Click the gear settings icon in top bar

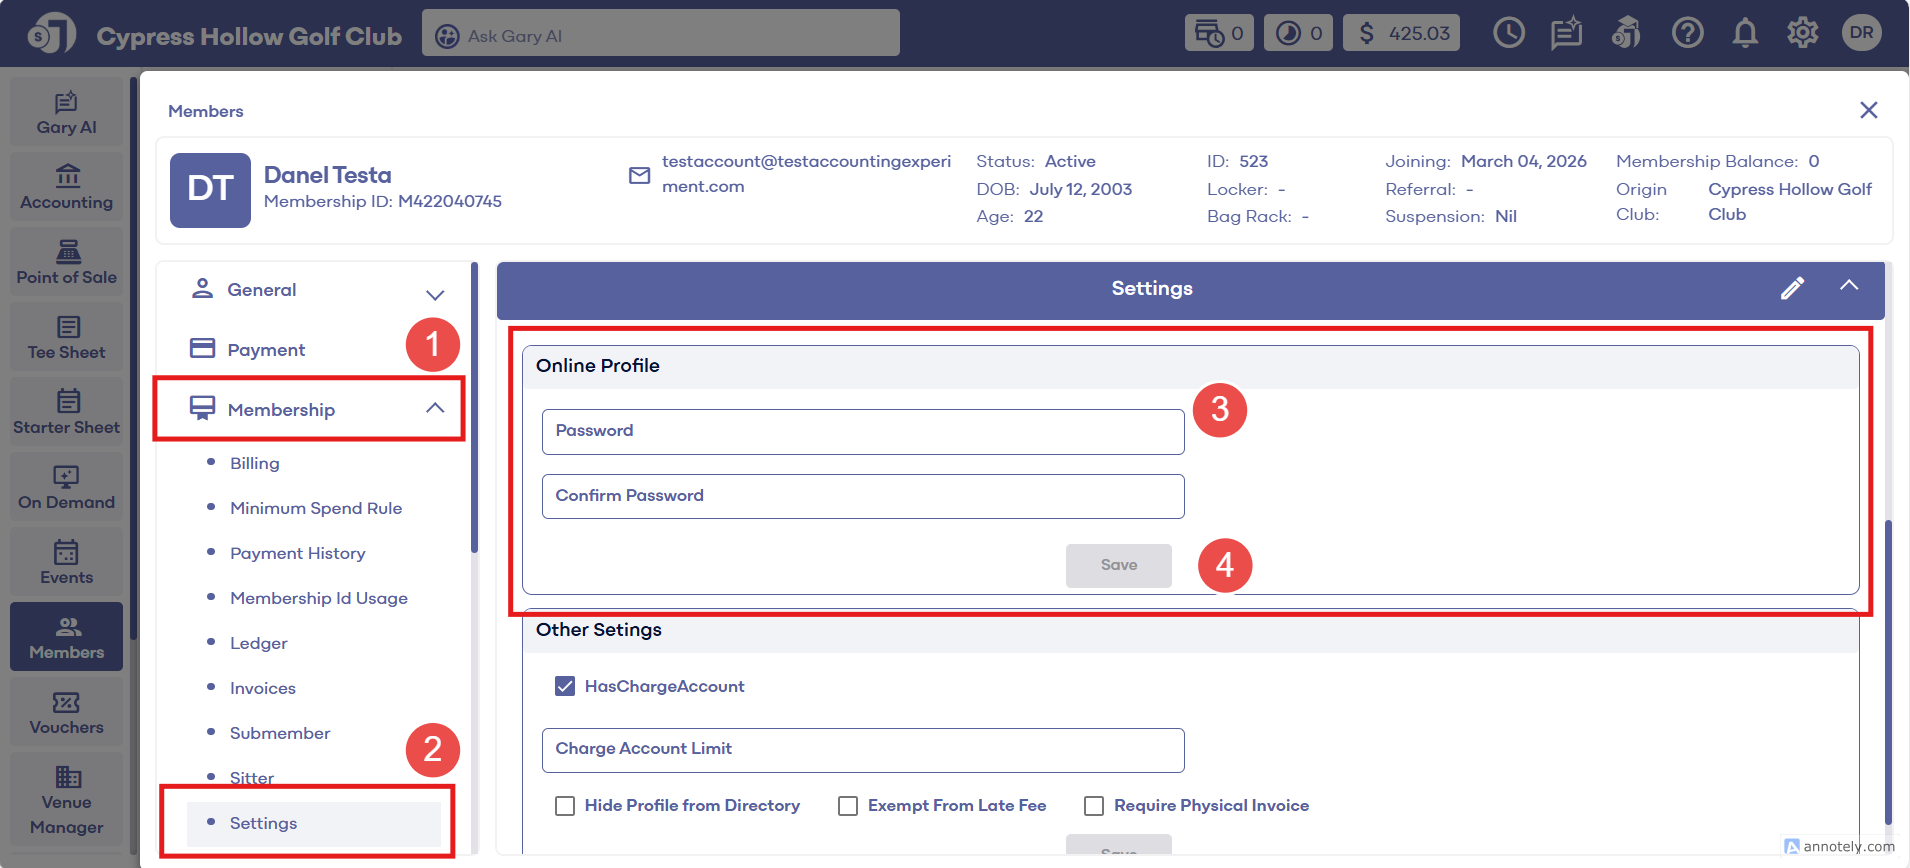click(x=1802, y=34)
